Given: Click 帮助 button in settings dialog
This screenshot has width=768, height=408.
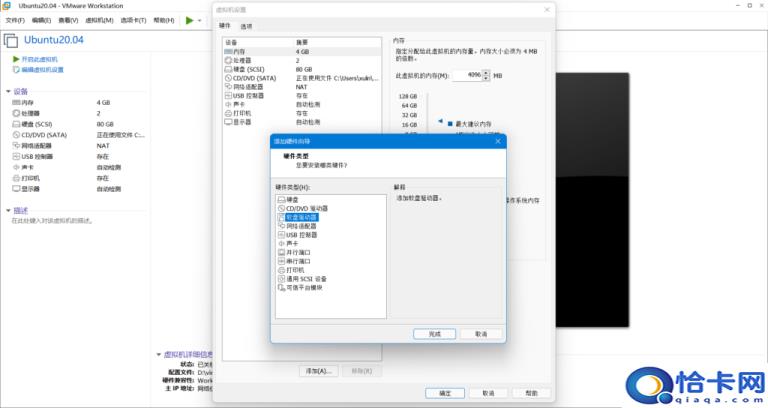Looking at the screenshot, I should click(531, 393).
